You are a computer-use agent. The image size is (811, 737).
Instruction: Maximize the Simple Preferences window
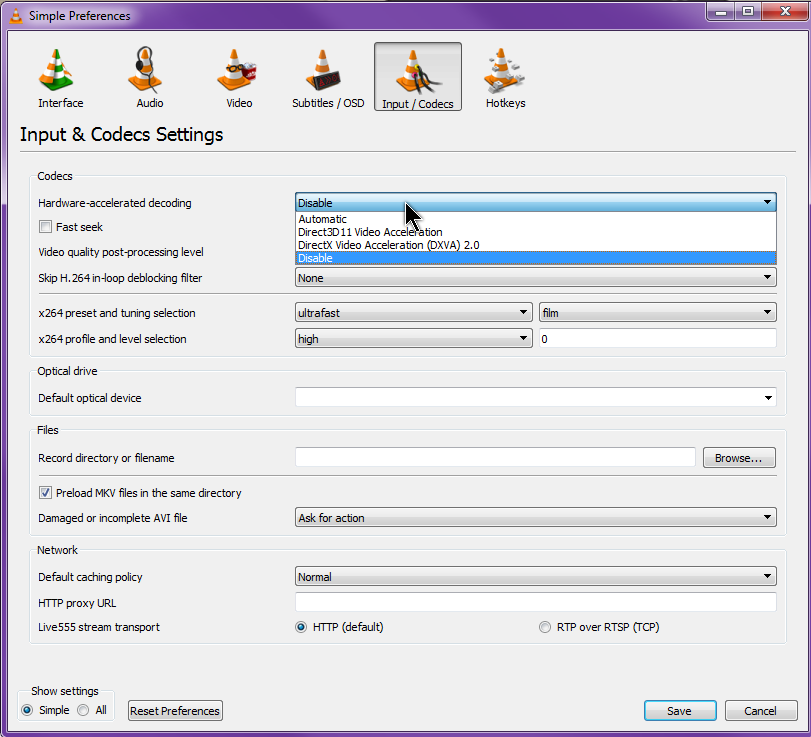(x=748, y=11)
